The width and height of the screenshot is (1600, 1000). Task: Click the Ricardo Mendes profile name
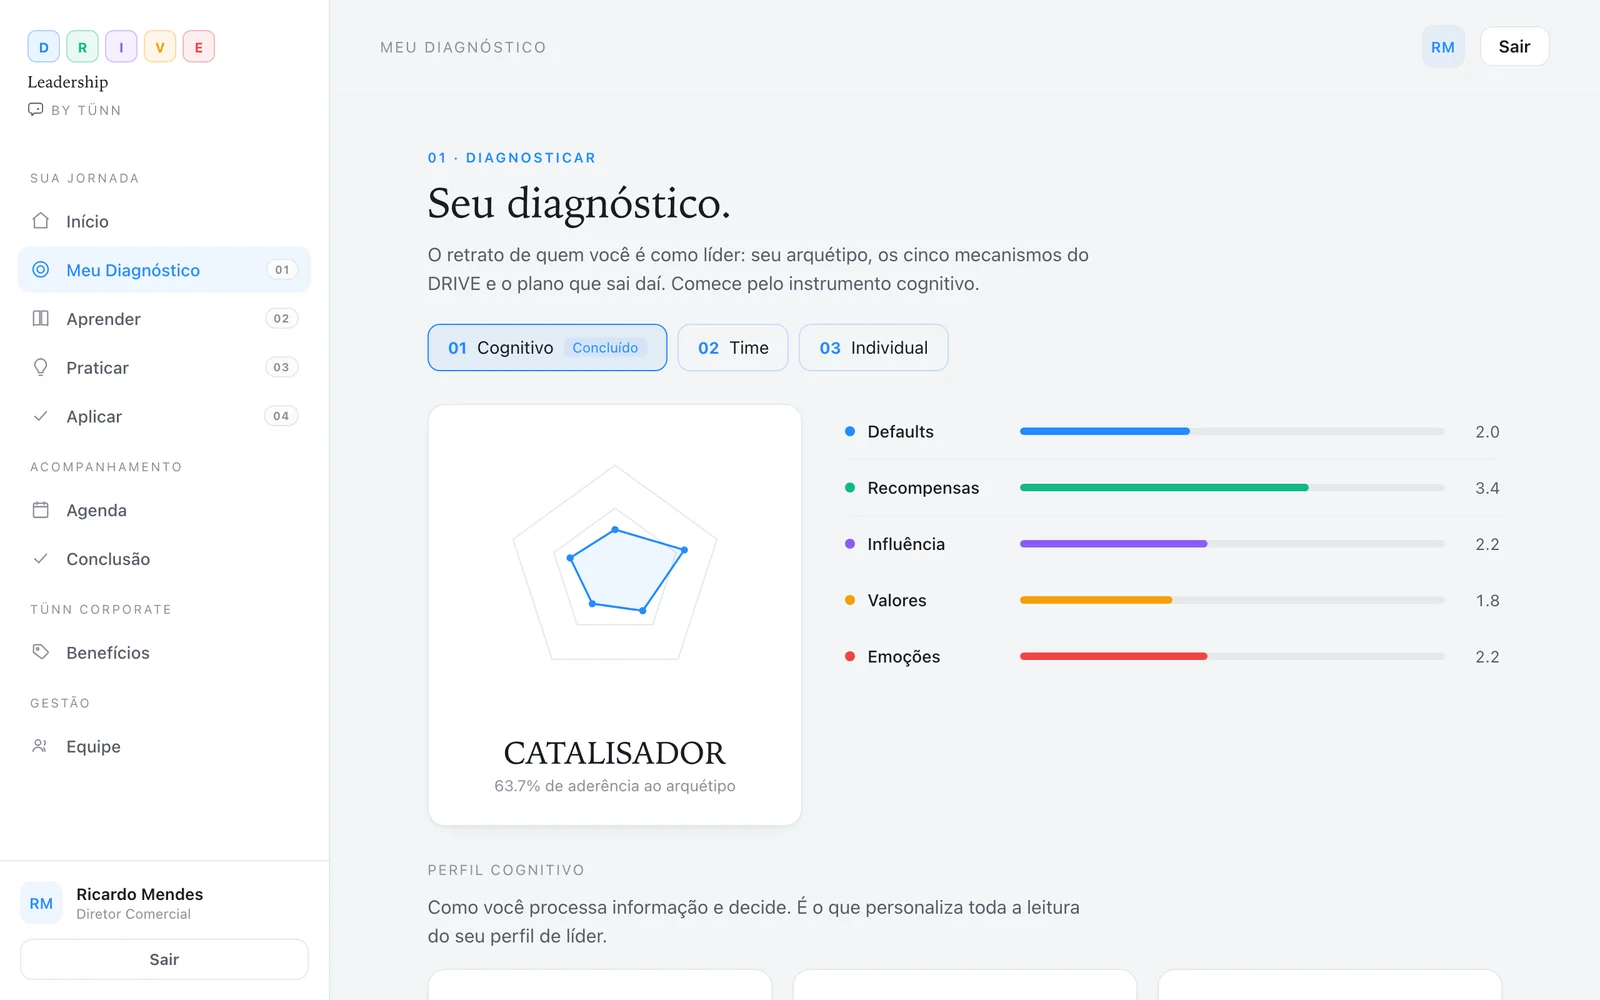140,894
